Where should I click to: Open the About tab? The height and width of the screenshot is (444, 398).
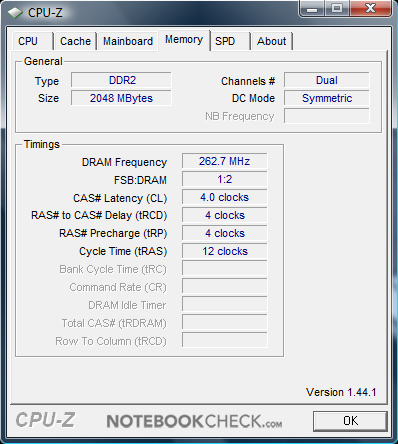(x=272, y=41)
